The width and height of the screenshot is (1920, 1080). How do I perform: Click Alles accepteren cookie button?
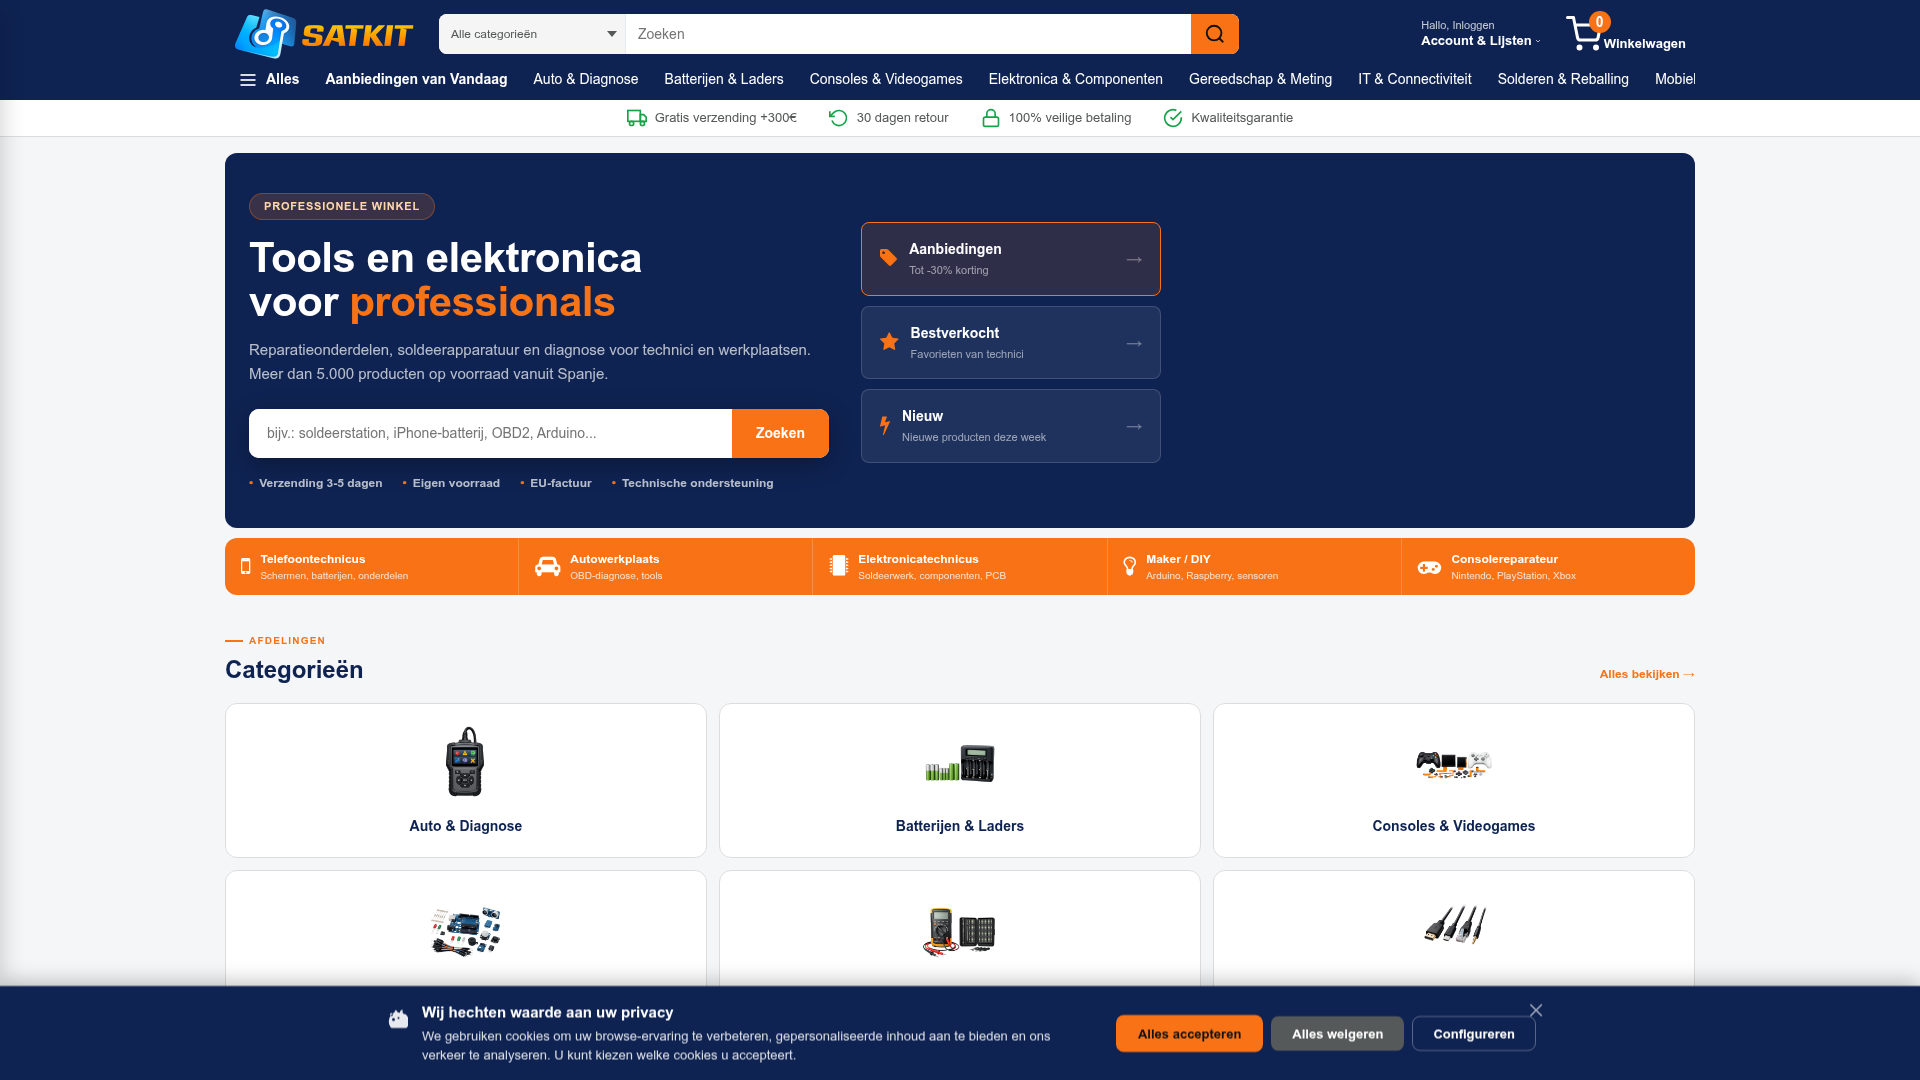click(1189, 1034)
